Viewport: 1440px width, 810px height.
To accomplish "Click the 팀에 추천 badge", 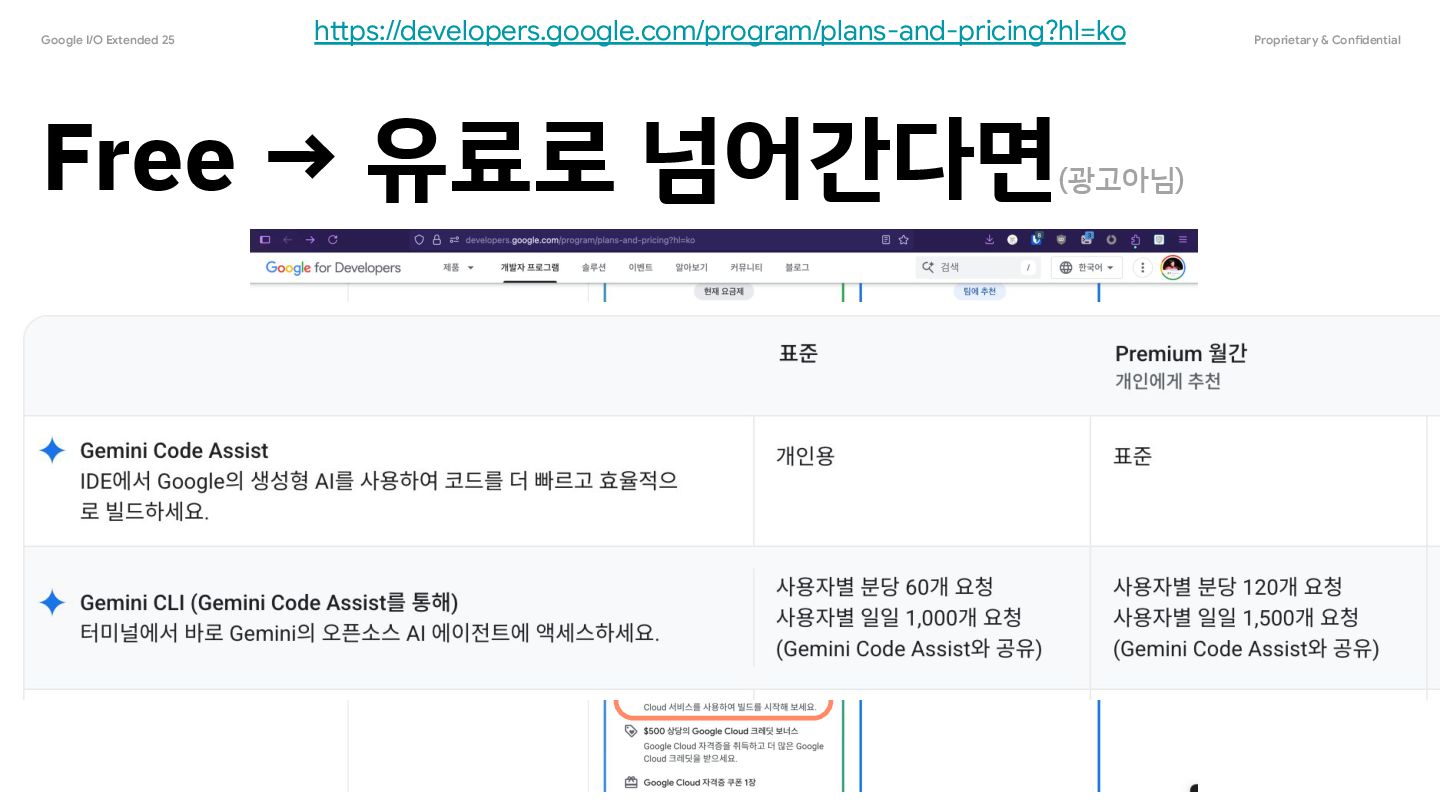I will pyautogui.click(x=979, y=291).
